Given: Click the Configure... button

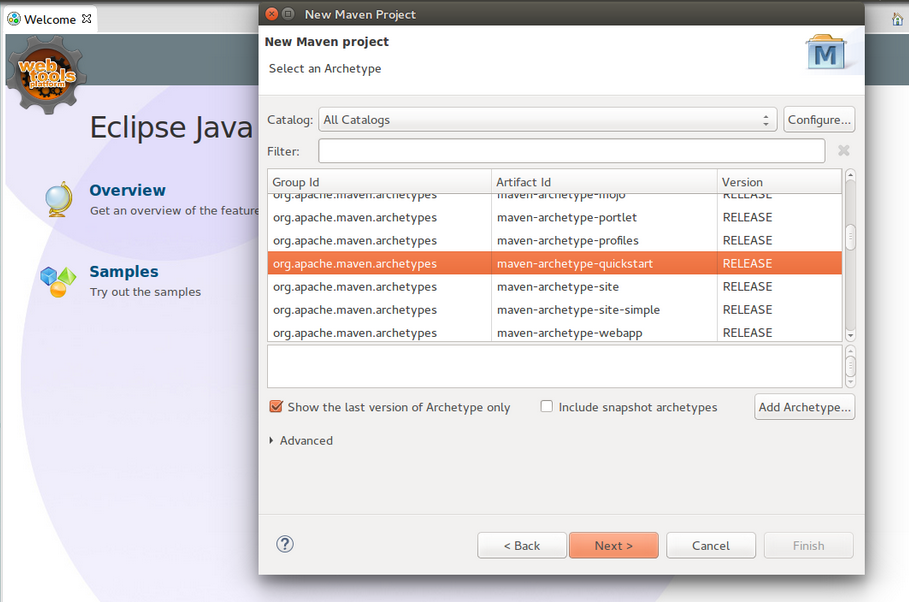Looking at the screenshot, I should tap(819, 119).
